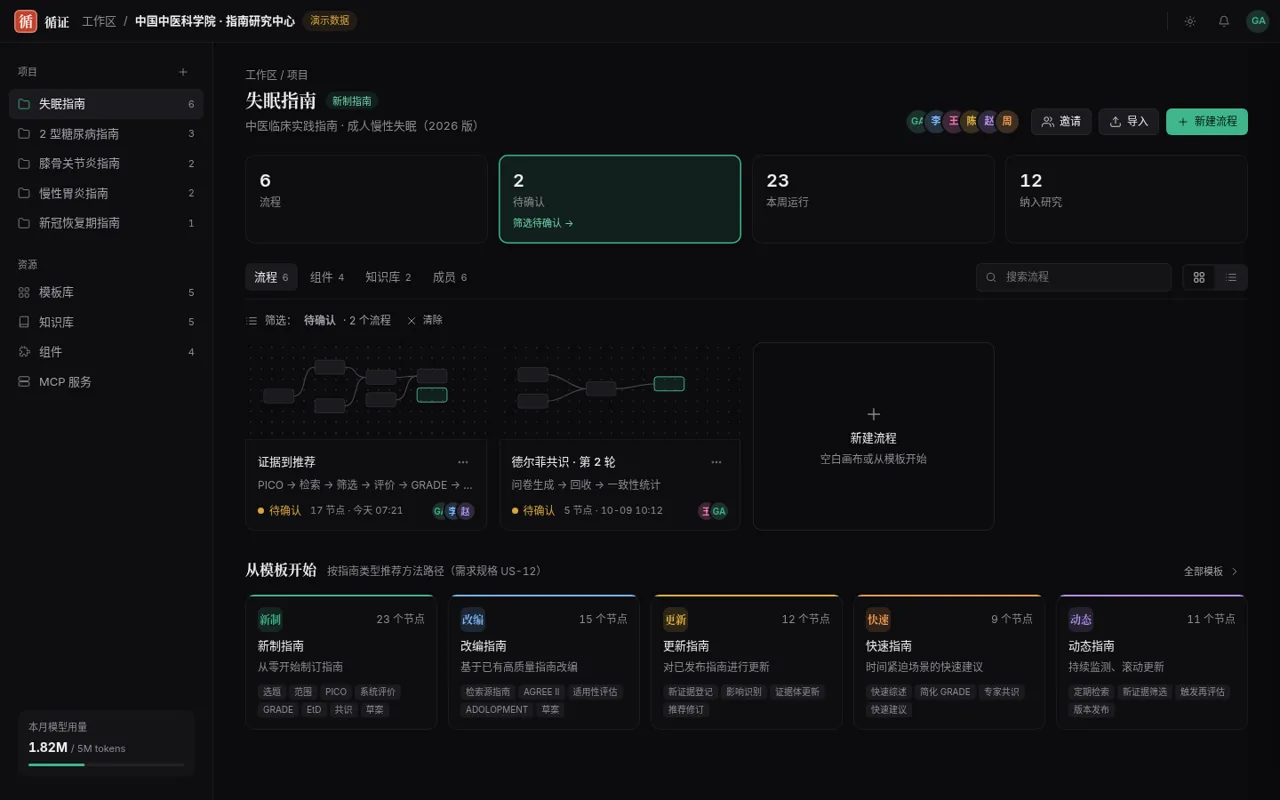Open the GA account avatar in the top bar
Viewport: 1280px width, 800px height.
click(1257, 21)
